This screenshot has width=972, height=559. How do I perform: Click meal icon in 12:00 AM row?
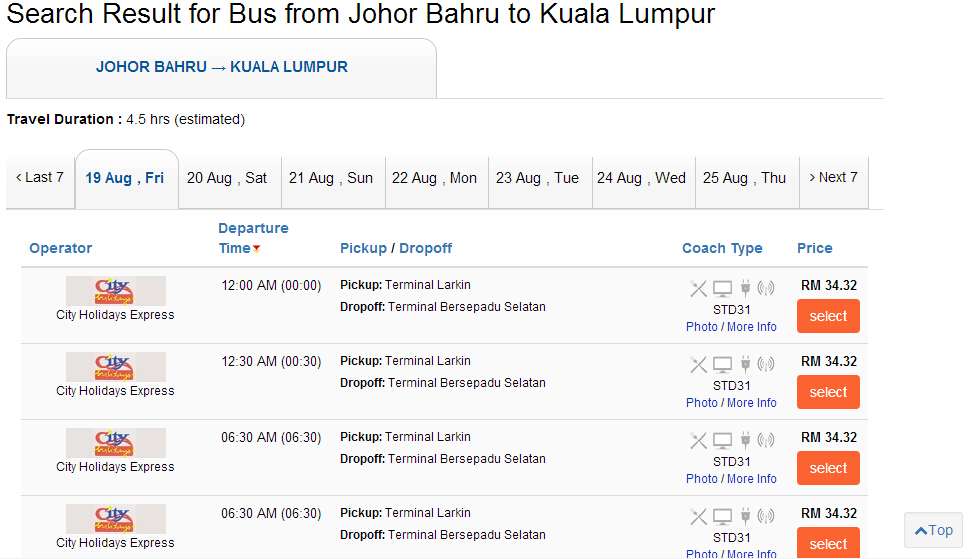(x=698, y=288)
